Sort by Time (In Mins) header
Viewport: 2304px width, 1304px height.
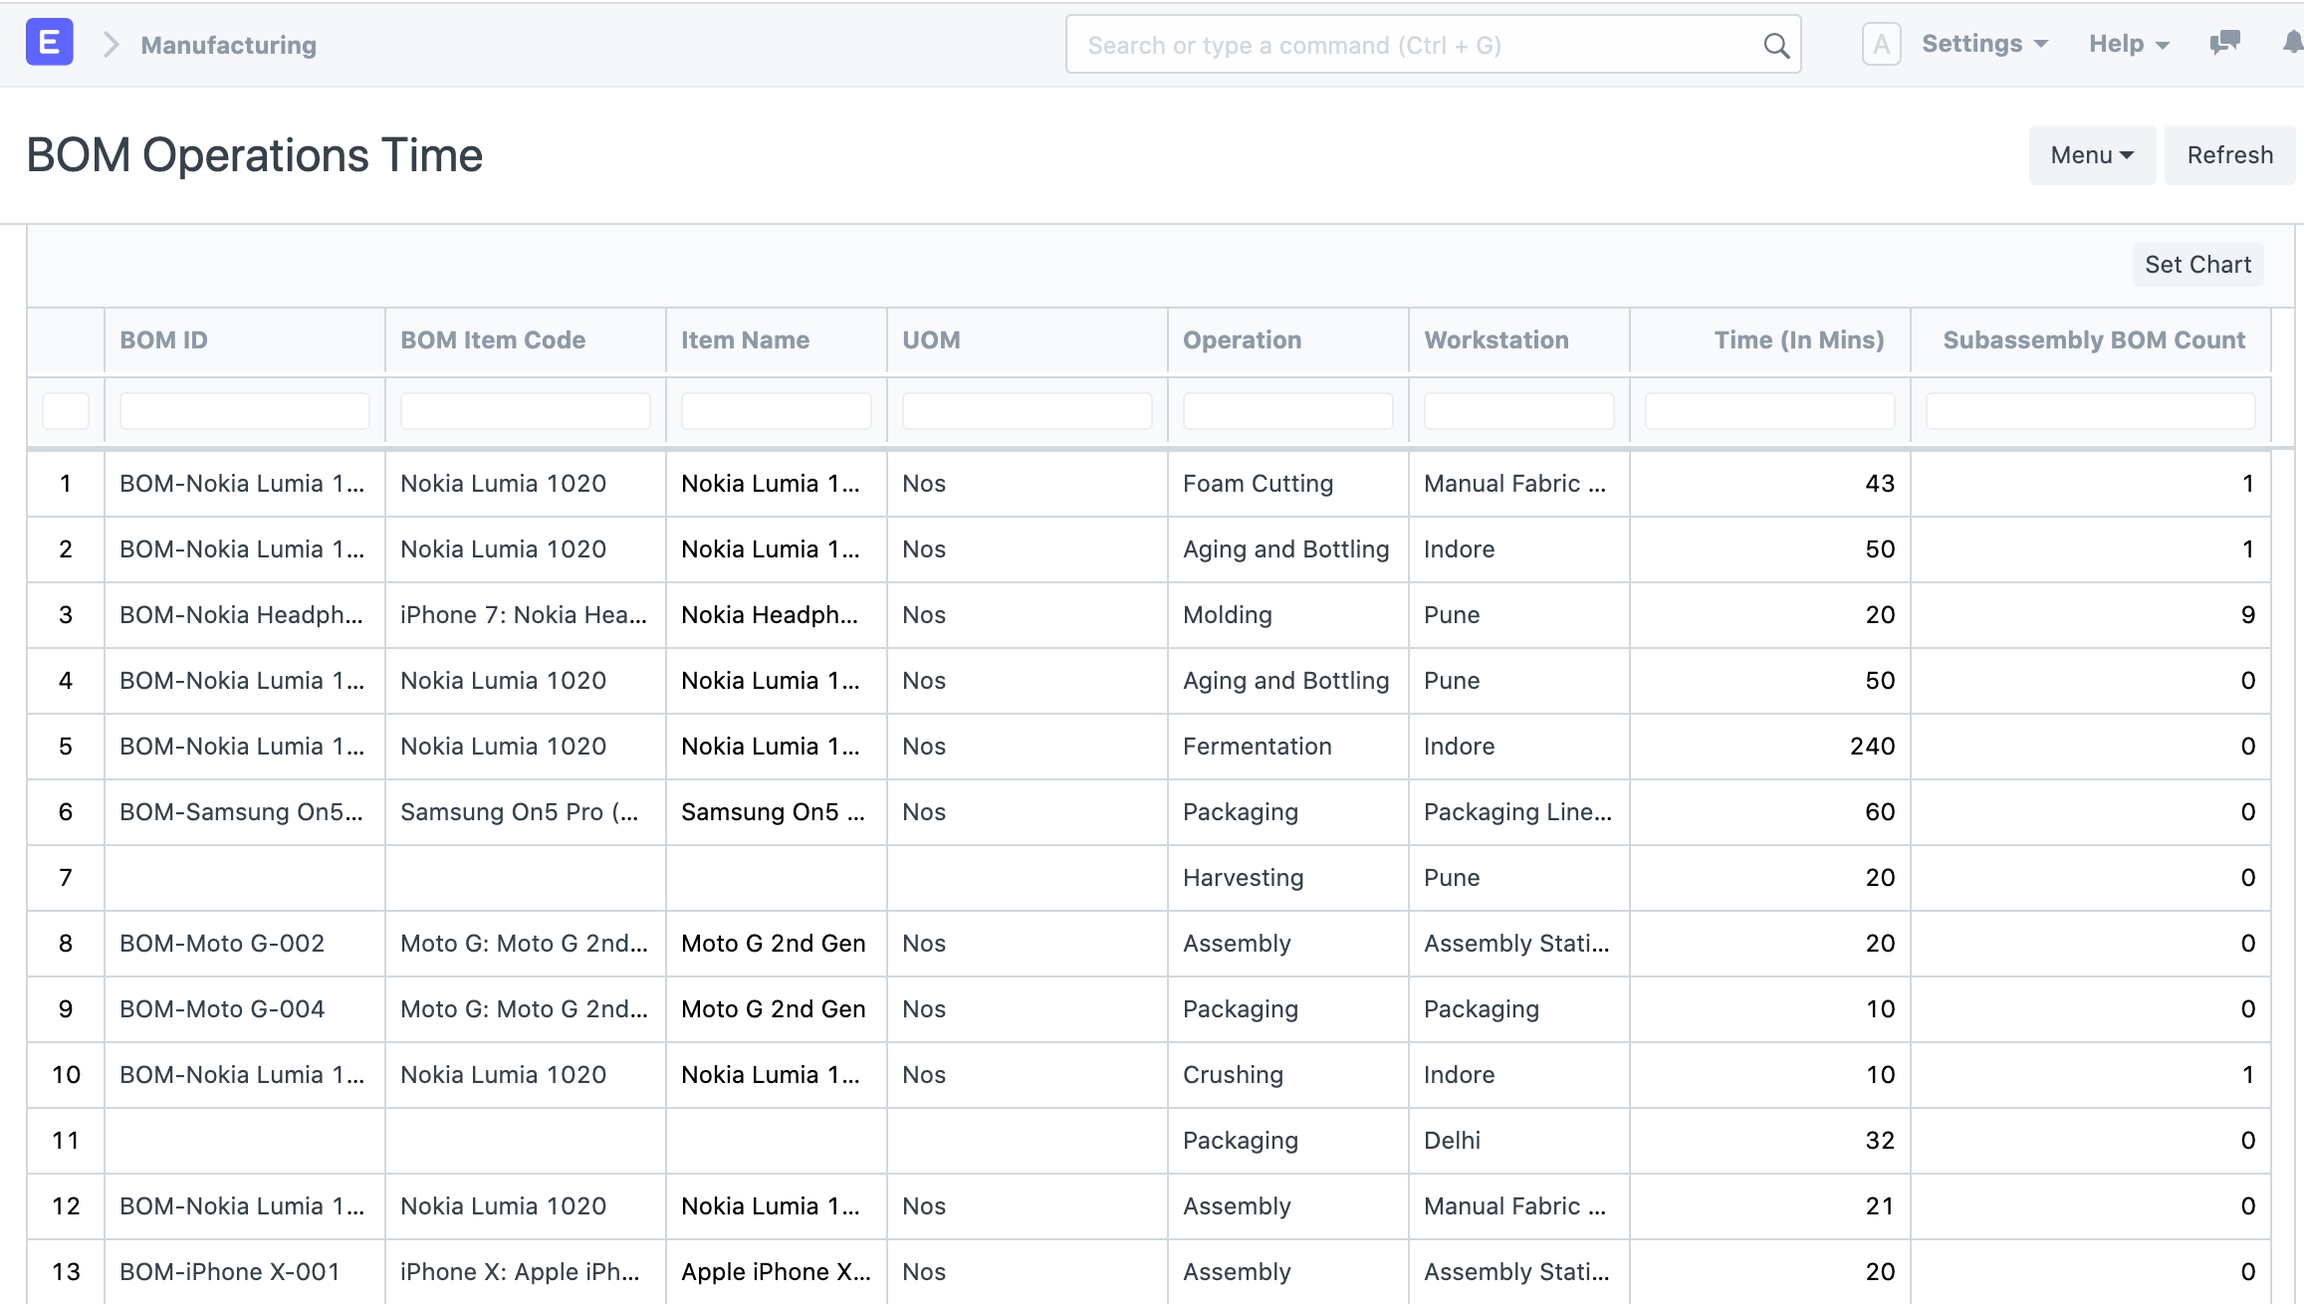tap(1798, 340)
